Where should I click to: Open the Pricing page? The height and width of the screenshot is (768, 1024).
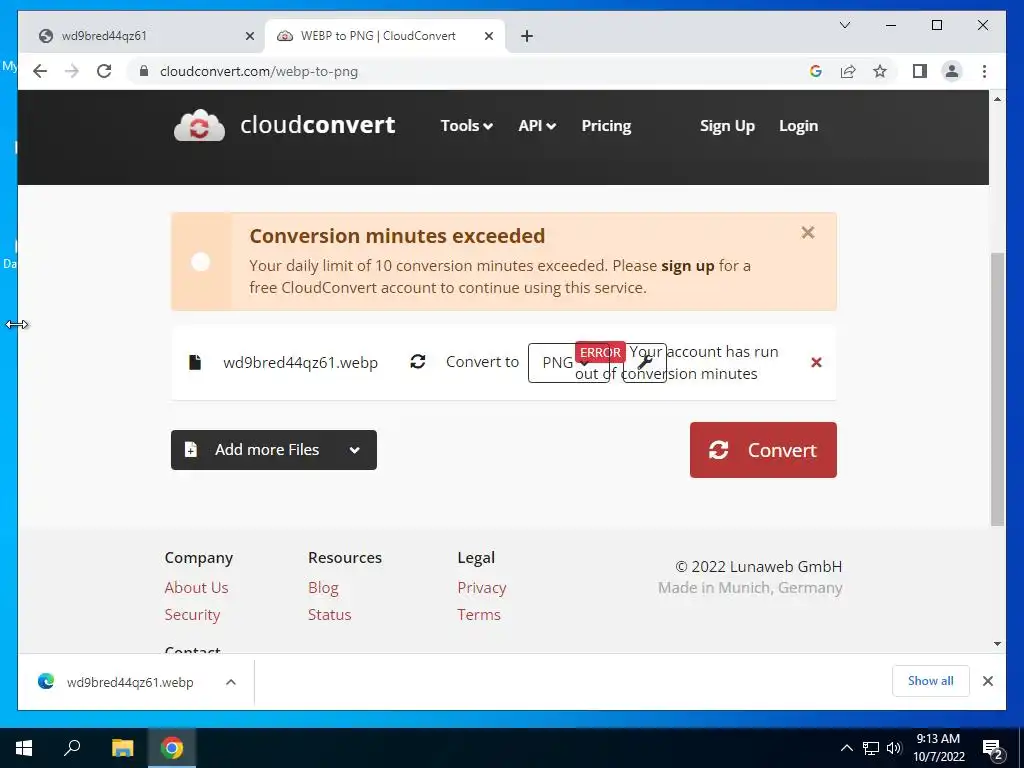click(x=606, y=125)
